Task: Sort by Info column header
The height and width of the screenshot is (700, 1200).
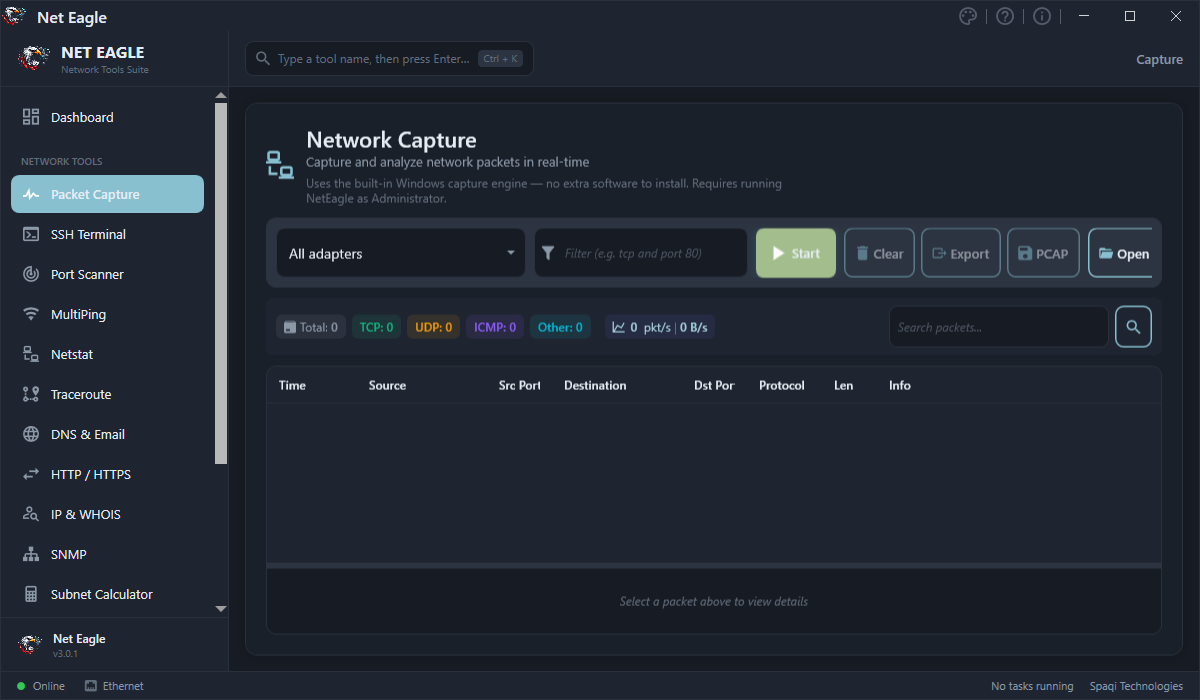Action: pyautogui.click(x=900, y=385)
